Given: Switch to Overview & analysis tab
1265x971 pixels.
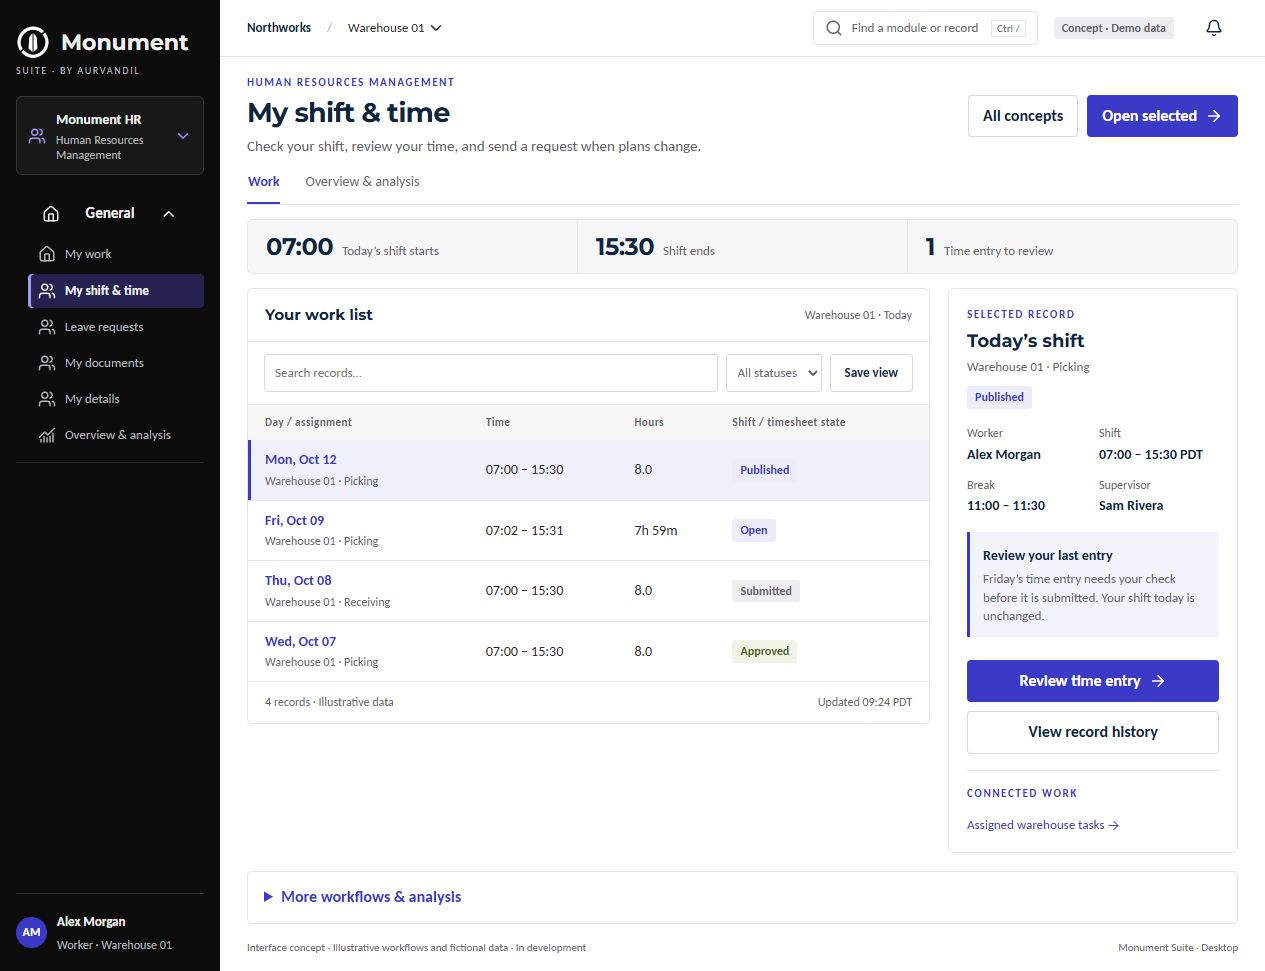Looking at the screenshot, I should pos(362,182).
